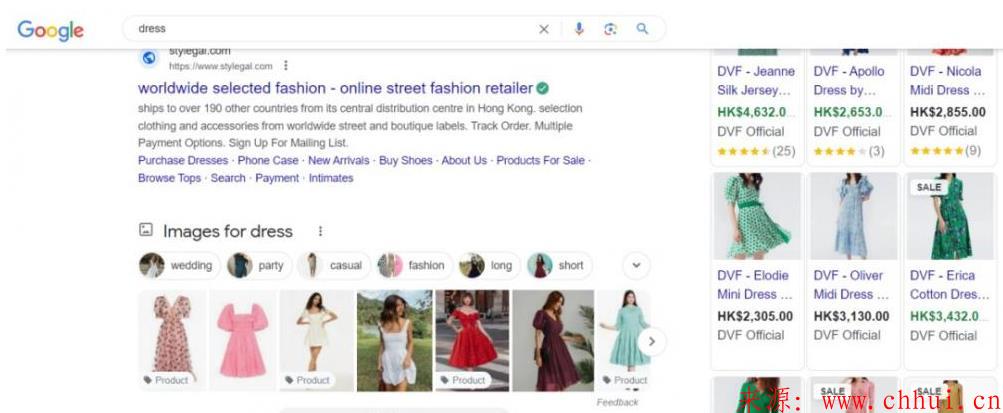Open the white dress outdoor photo thumbnail
This screenshot has height=413, width=1003.
coord(395,340)
